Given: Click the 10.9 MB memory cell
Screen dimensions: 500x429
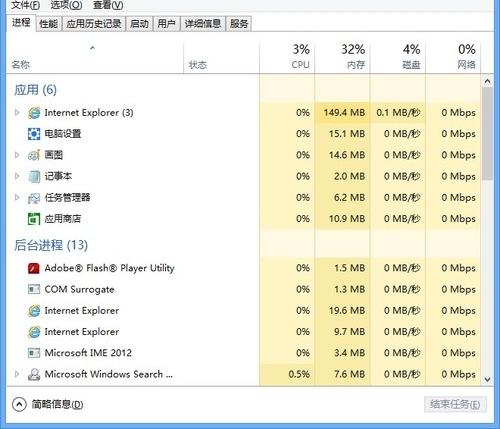Looking at the screenshot, I should click(x=342, y=219).
